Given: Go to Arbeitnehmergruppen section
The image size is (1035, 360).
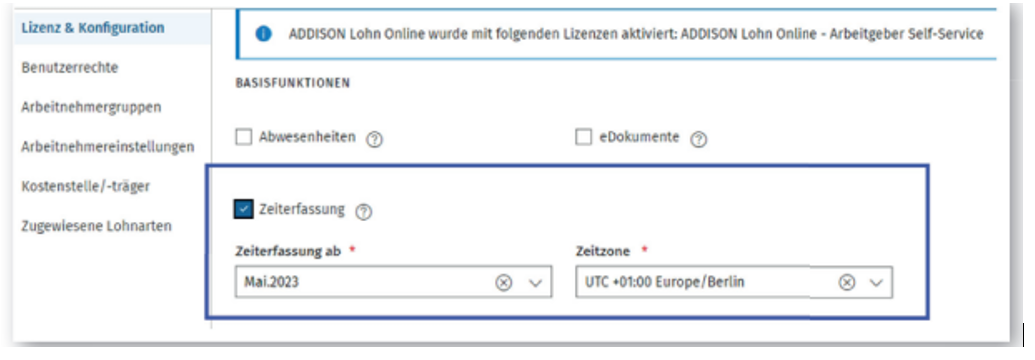Looking at the screenshot, I should click(x=91, y=107).
